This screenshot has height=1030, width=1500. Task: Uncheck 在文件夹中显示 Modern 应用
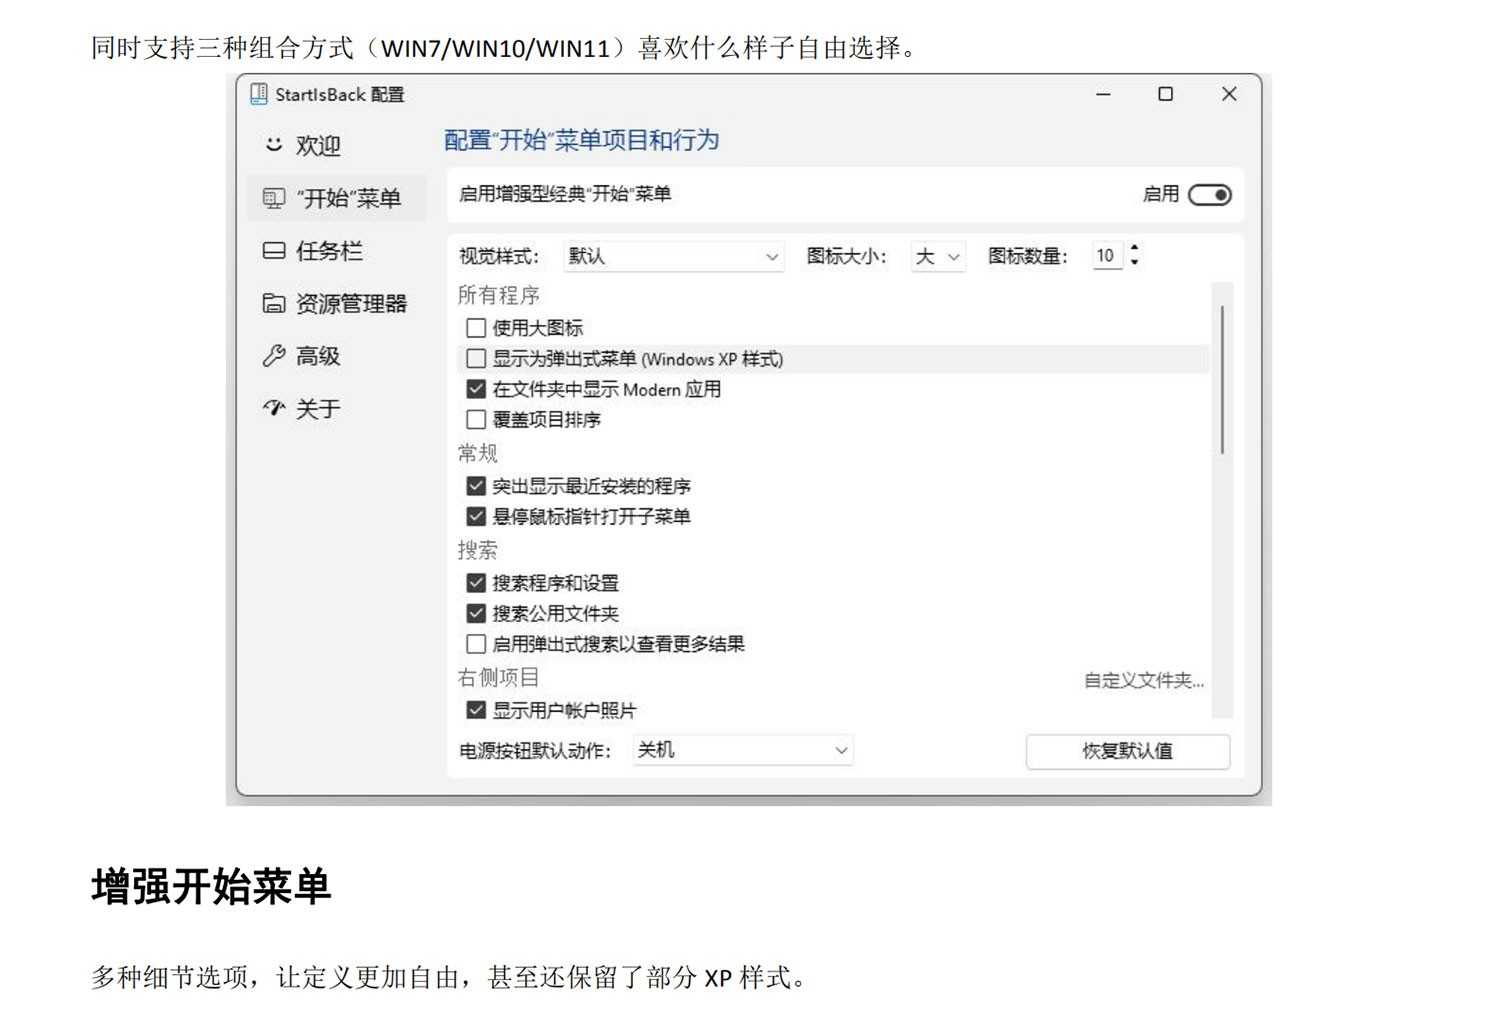point(477,389)
